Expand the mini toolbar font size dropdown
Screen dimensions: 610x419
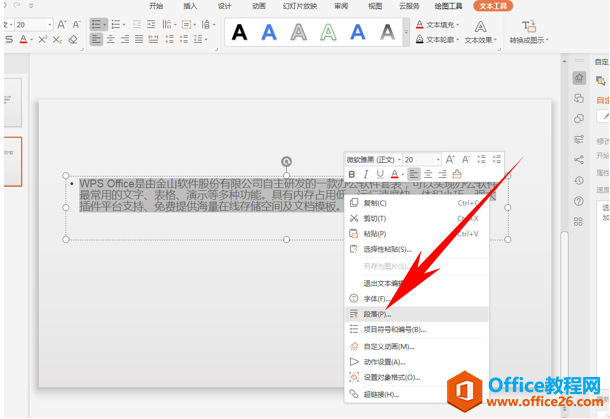436,159
